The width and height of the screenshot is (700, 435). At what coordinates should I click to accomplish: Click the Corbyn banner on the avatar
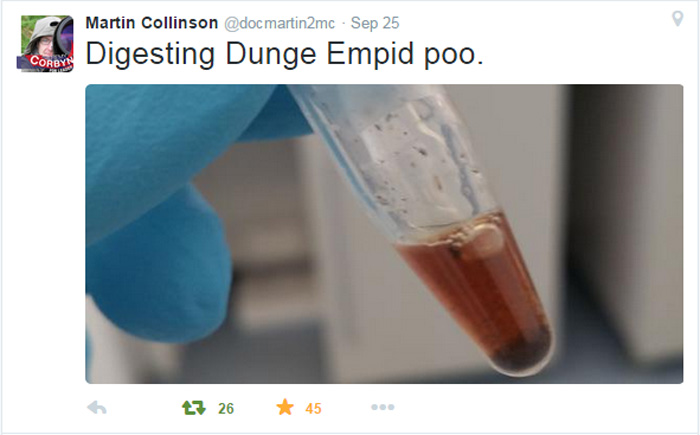pos(47,63)
